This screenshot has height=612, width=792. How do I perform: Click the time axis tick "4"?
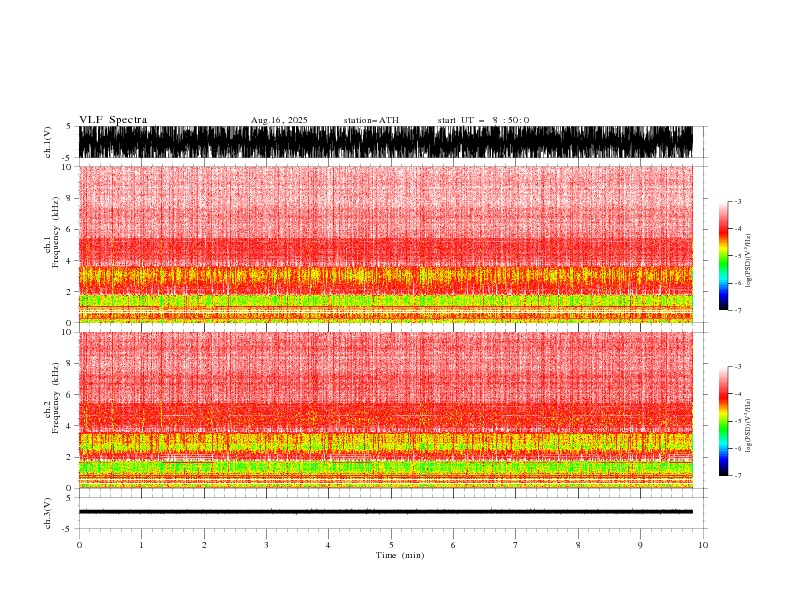[x=328, y=545]
